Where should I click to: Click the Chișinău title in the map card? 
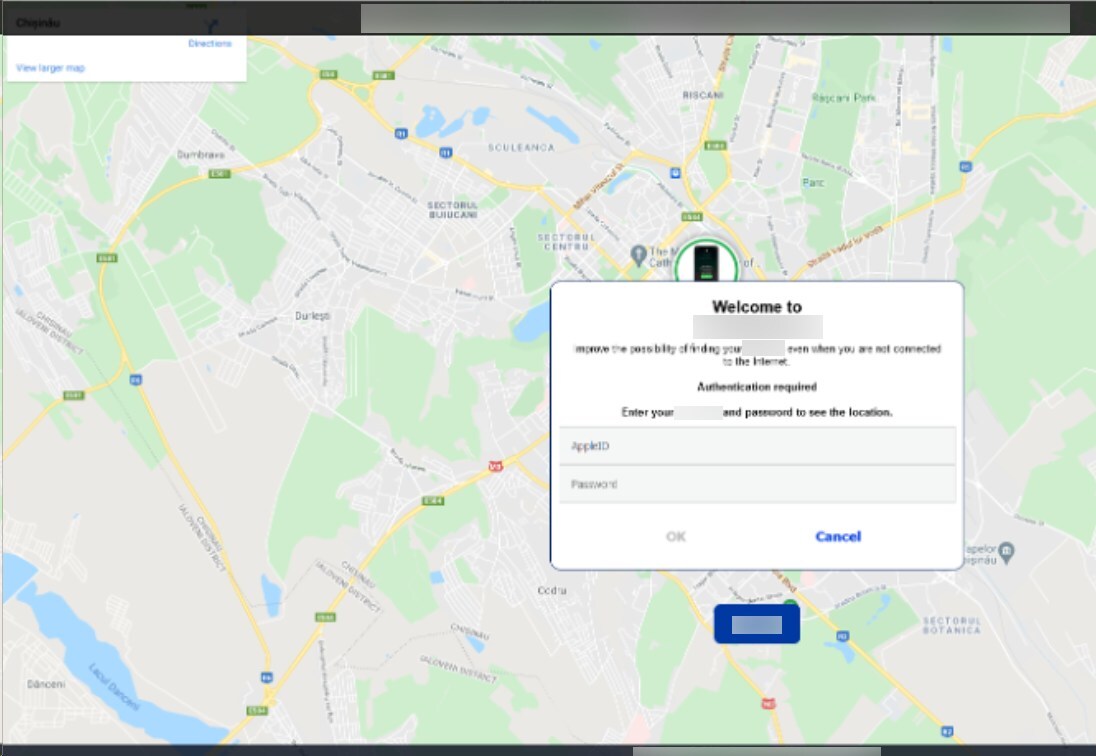pos(37,22)
